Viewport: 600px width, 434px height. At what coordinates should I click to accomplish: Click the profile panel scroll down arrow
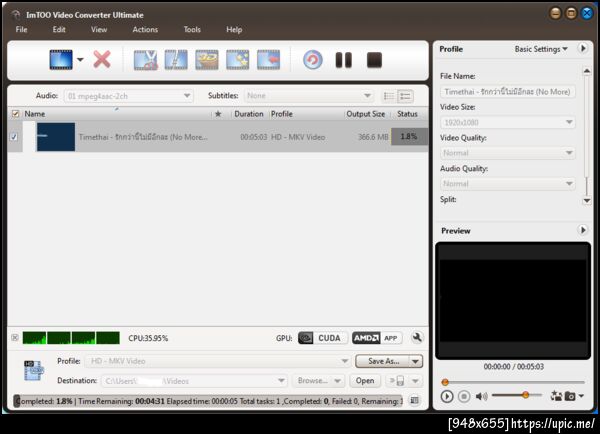tap(587, 201)
